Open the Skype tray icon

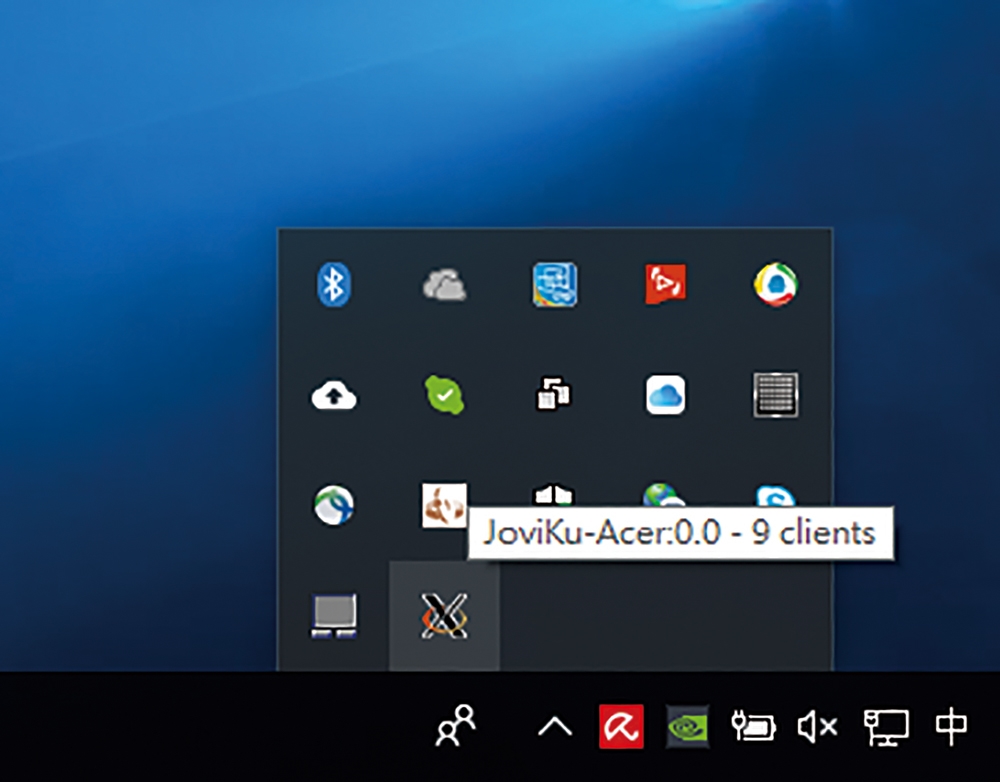776,496
